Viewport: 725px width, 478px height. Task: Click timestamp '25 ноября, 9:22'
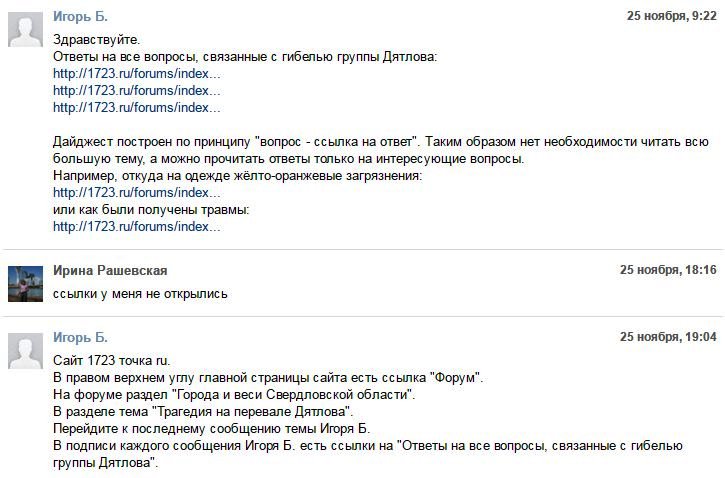tap(671, 16)
